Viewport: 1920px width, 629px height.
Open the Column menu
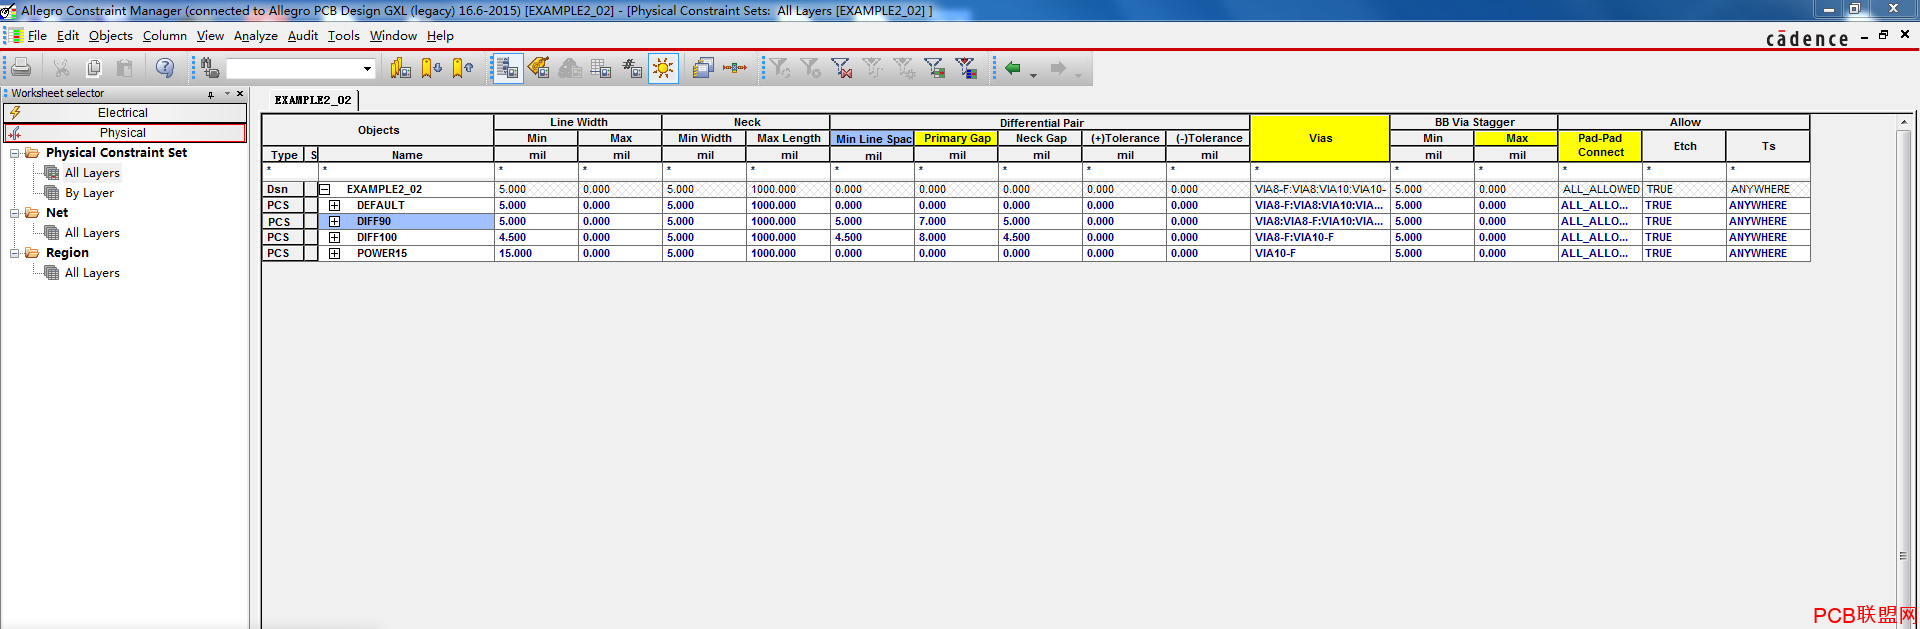click(x=164, y=36)
